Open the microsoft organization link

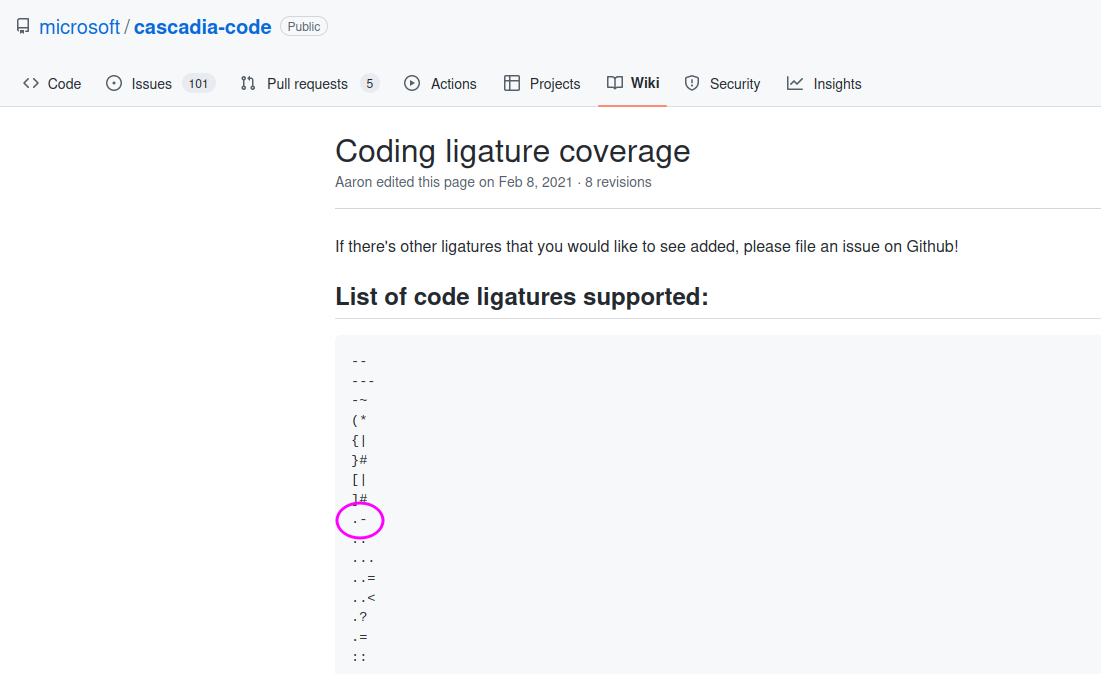[79, 26]
